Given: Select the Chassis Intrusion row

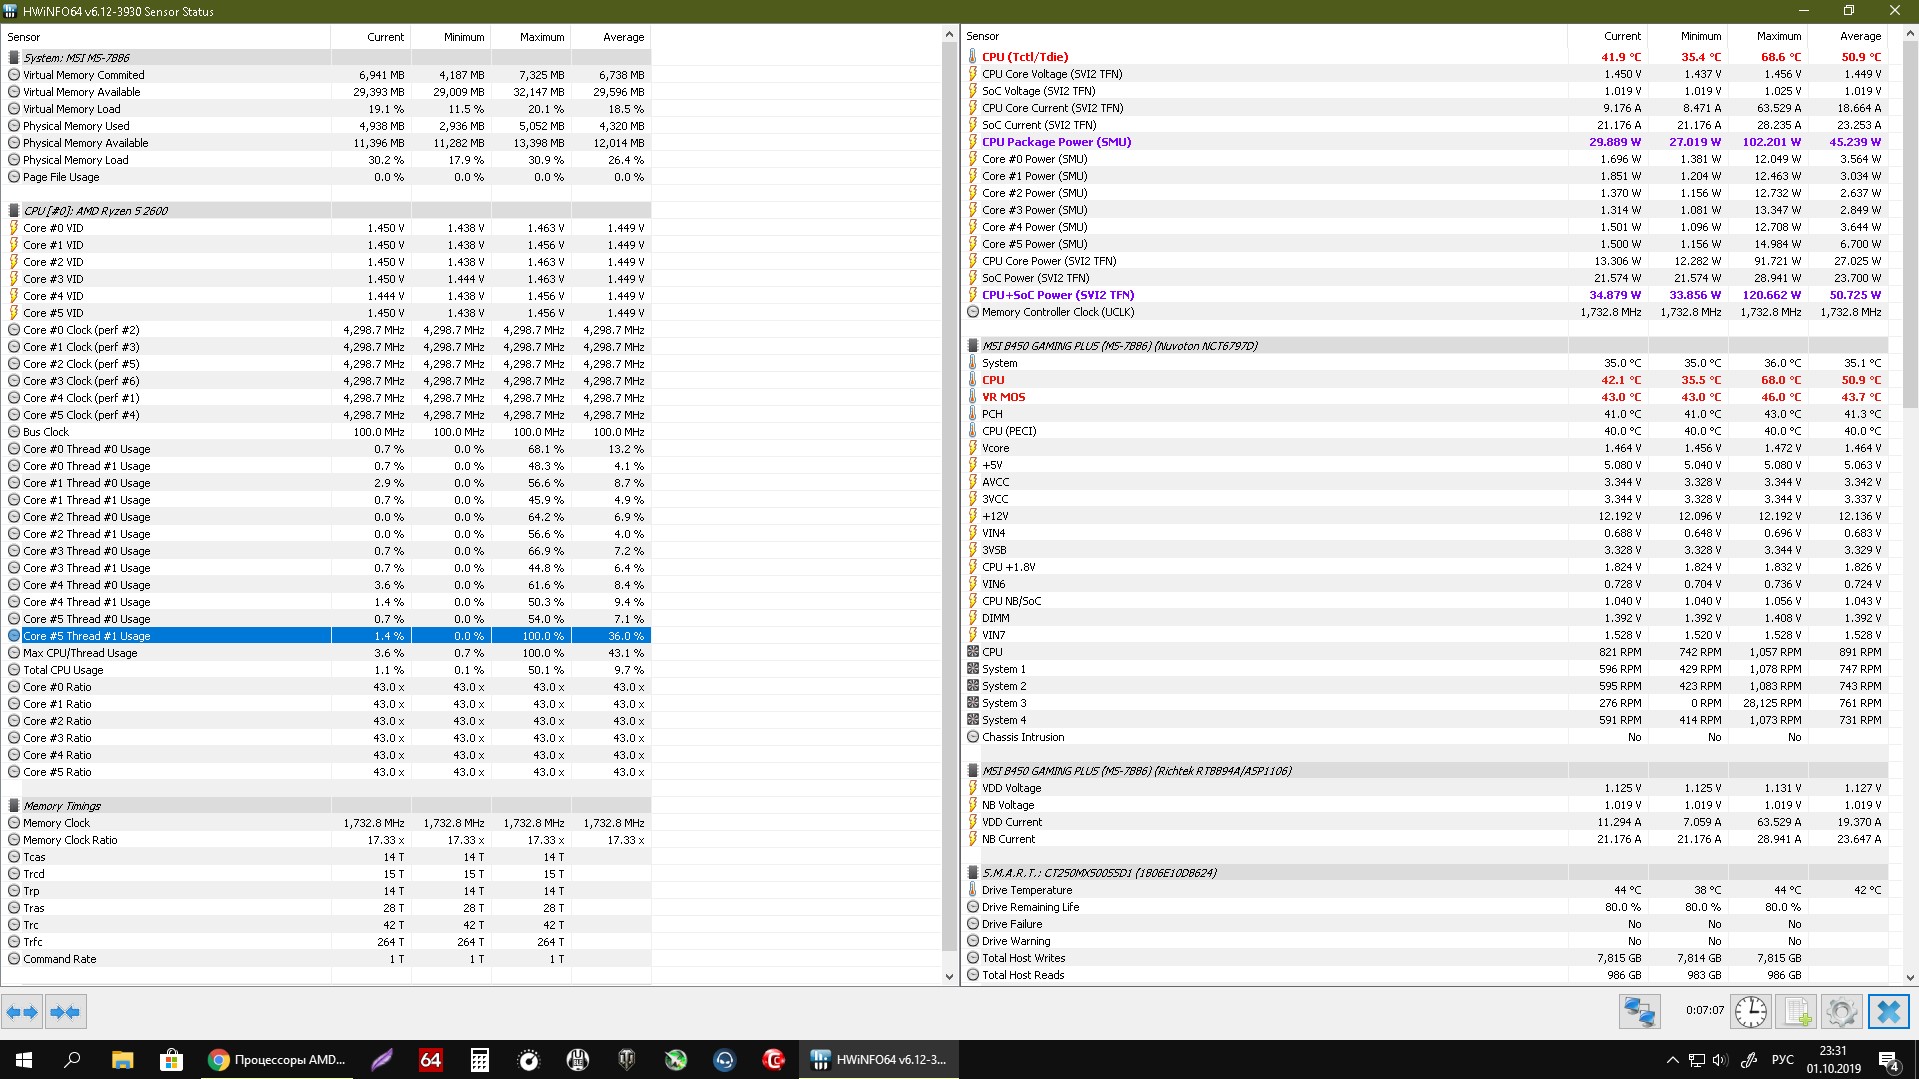Looking at the screenshot, I should (1426, 737).
